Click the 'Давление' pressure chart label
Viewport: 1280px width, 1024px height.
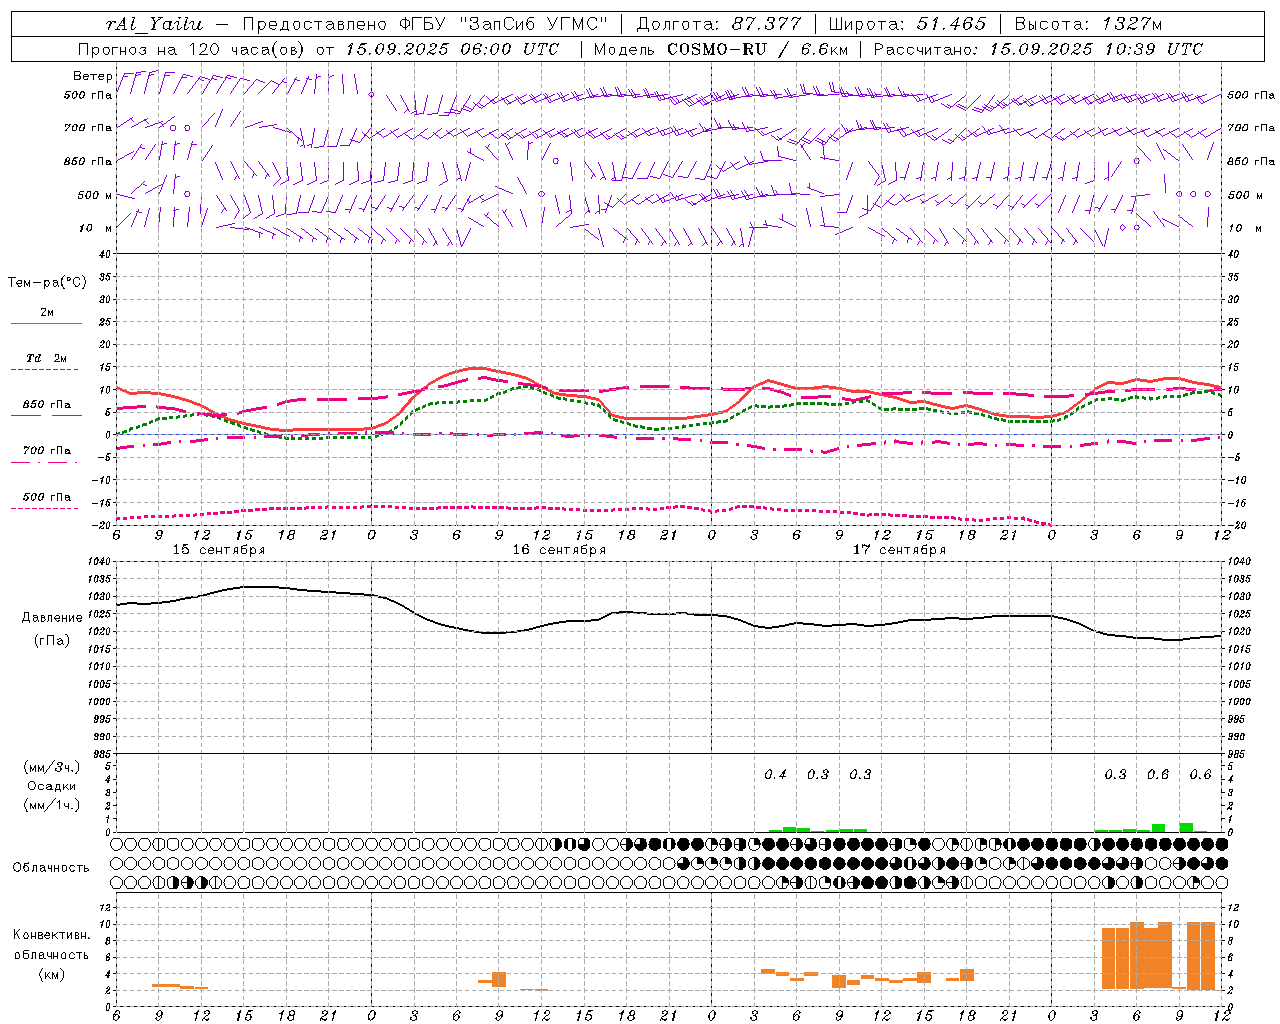(x=52, y=618)
